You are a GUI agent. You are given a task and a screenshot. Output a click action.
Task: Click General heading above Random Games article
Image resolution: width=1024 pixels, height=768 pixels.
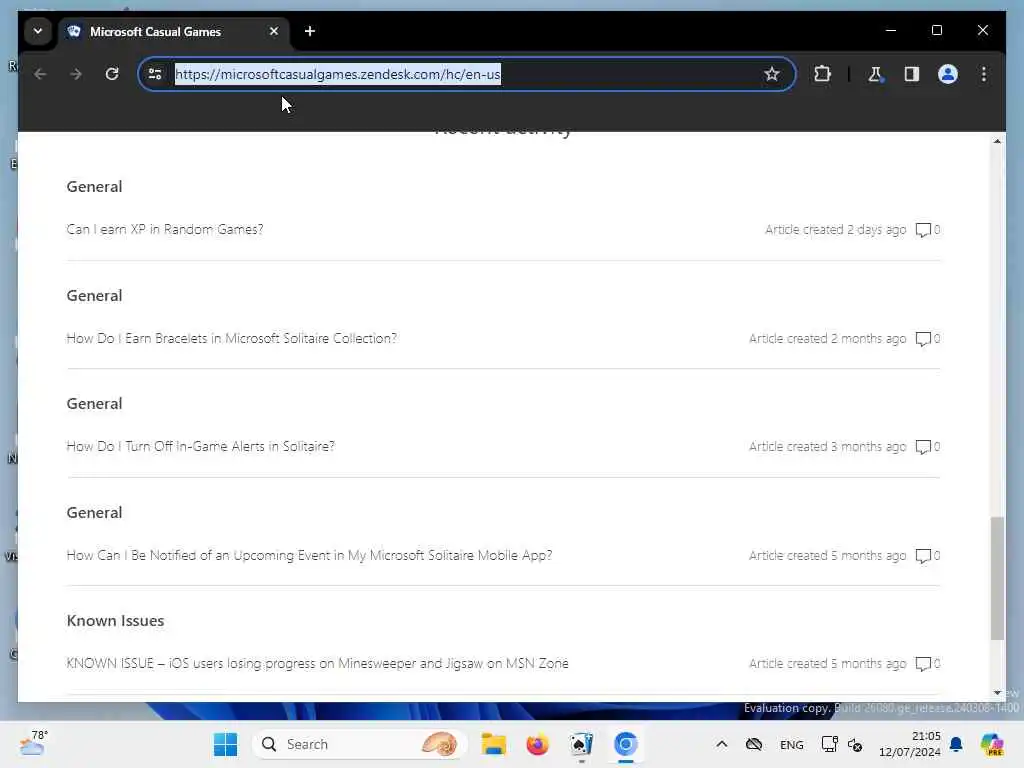pyautogui.click(x=94, y=187)
